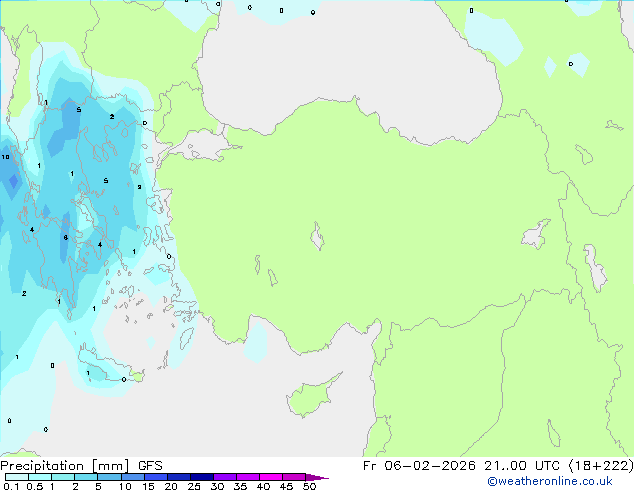634x490 pixels.
Task: Click the '30' legend scale label
Action: pos(217,486)
